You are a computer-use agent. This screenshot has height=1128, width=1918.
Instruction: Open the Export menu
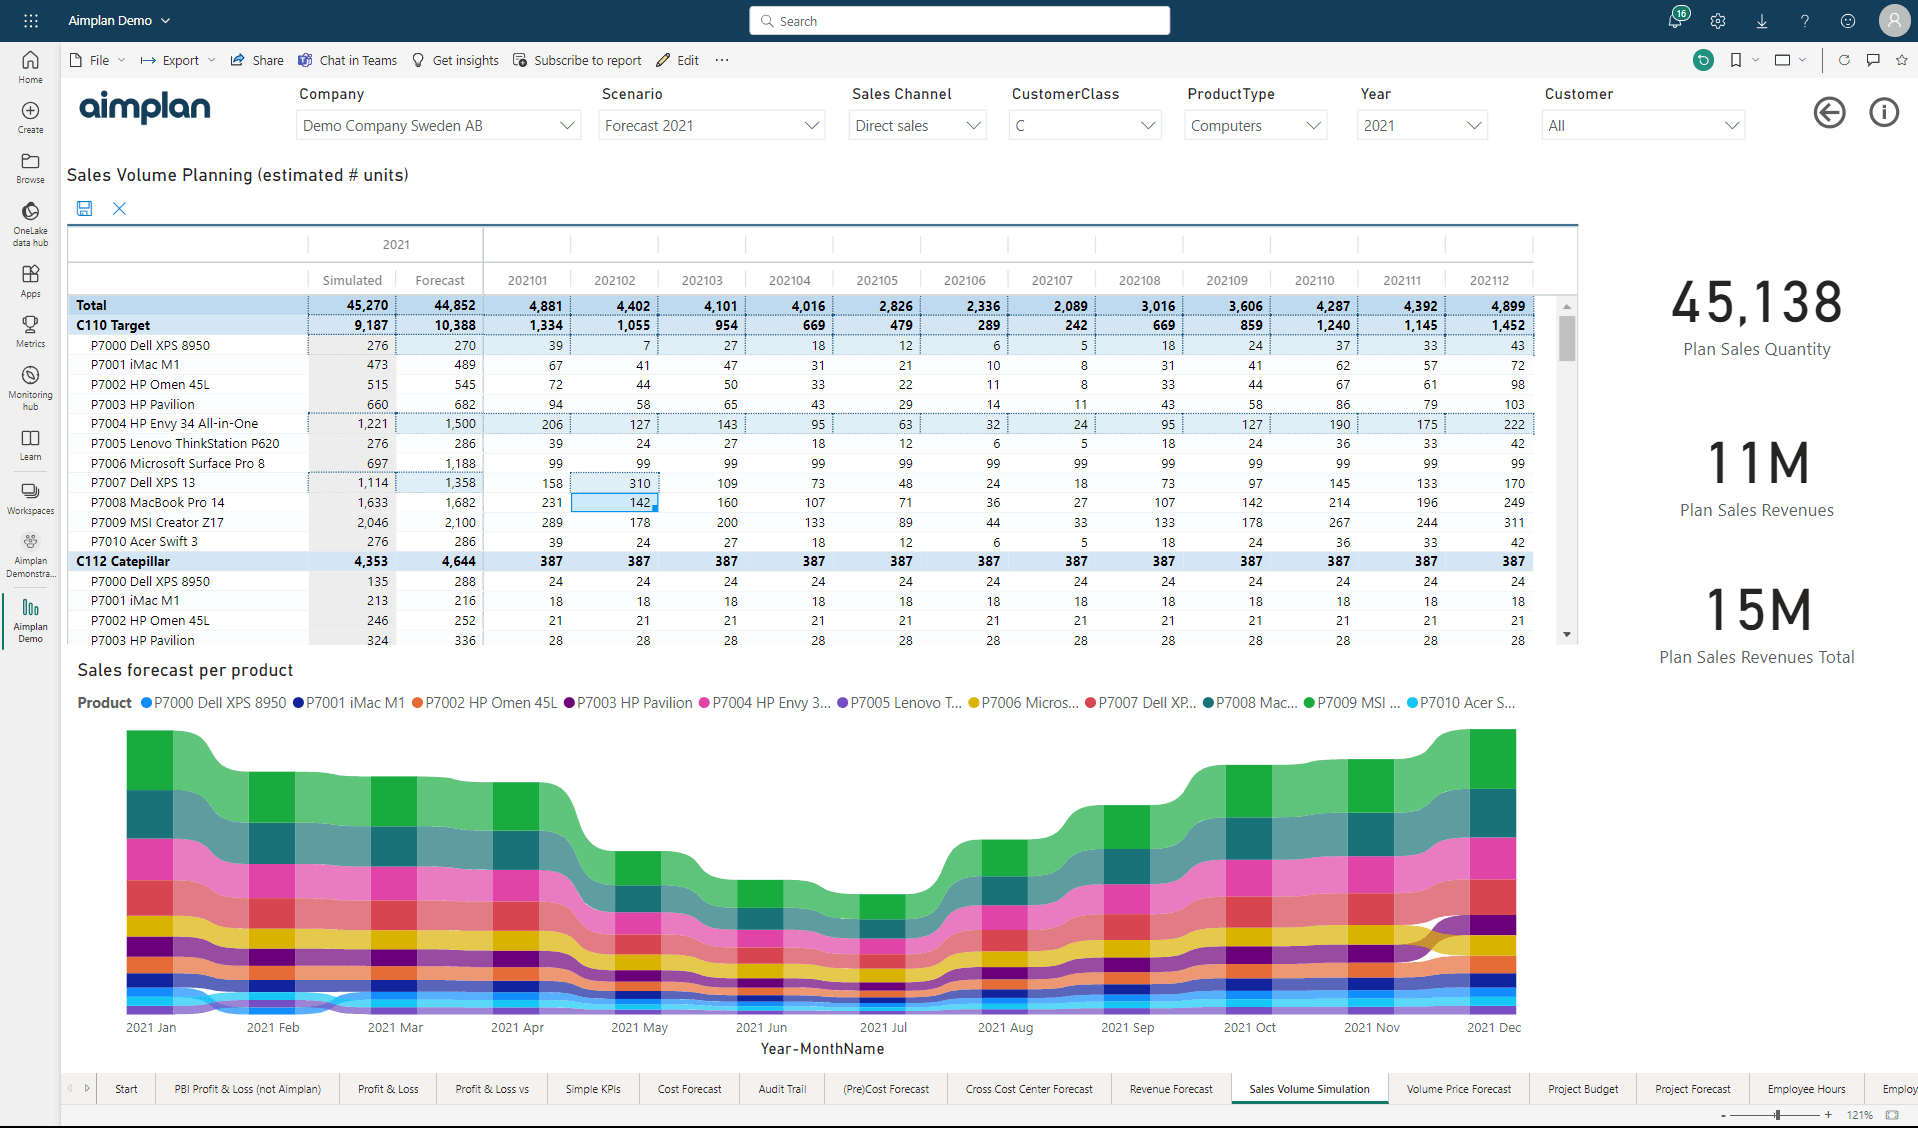click(x=178, y=60)
